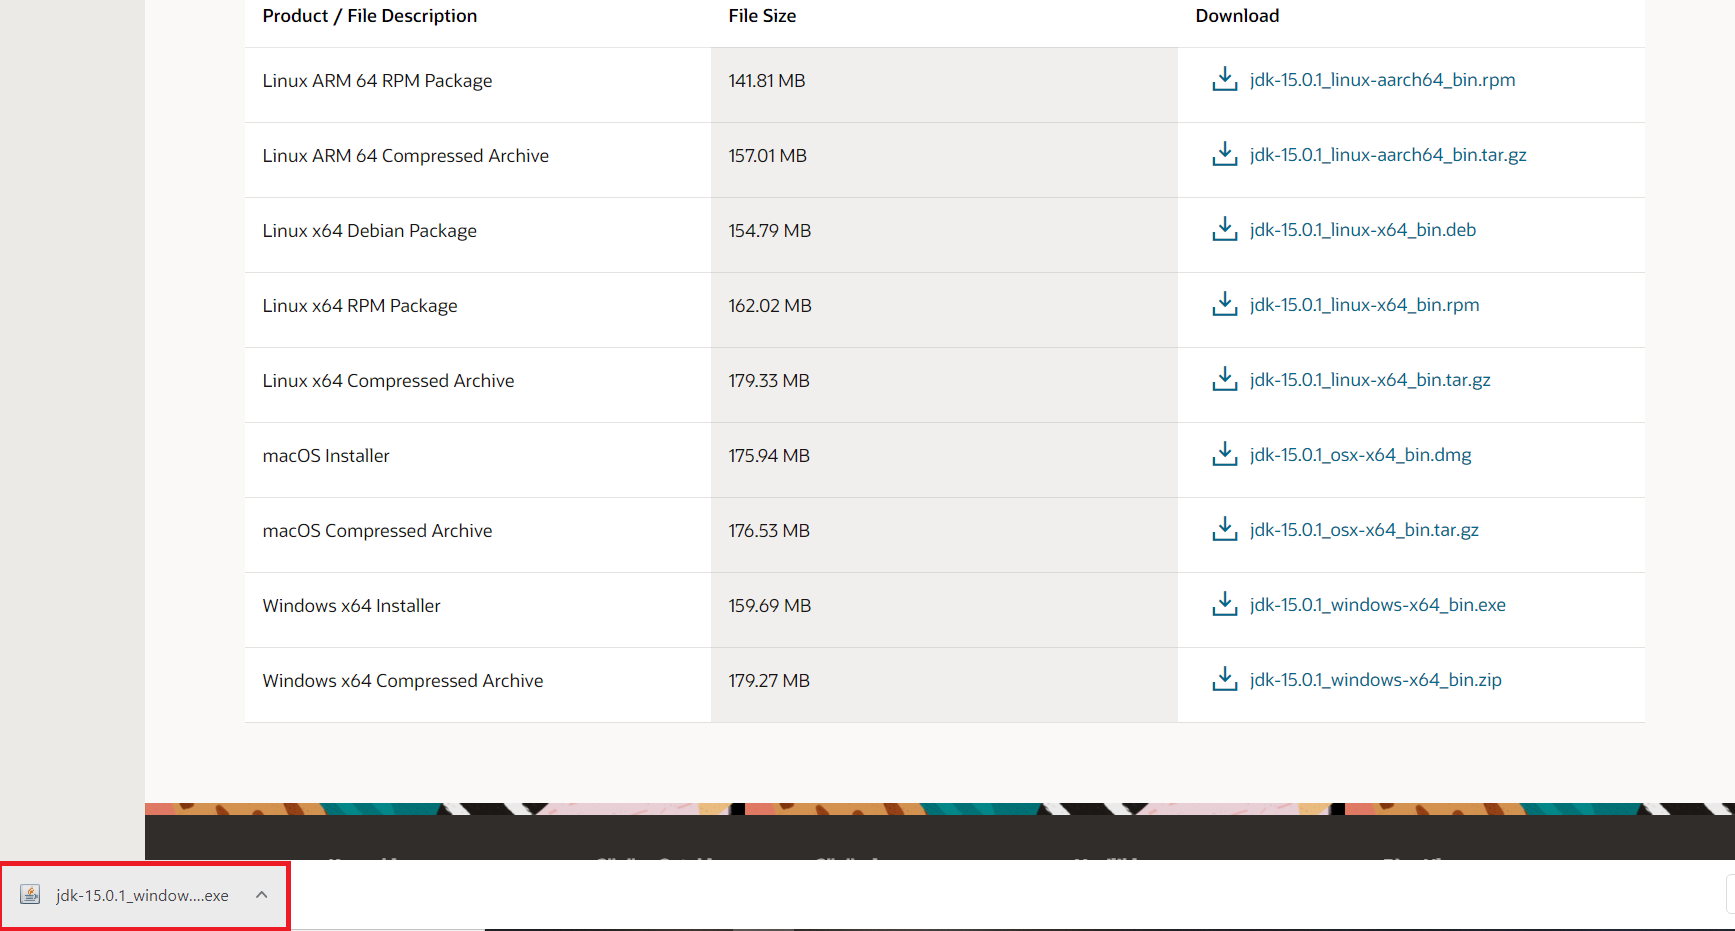Viewport: 1735px width, 931px height.
Task: Click the File Size column header
Action: (762, 16)
